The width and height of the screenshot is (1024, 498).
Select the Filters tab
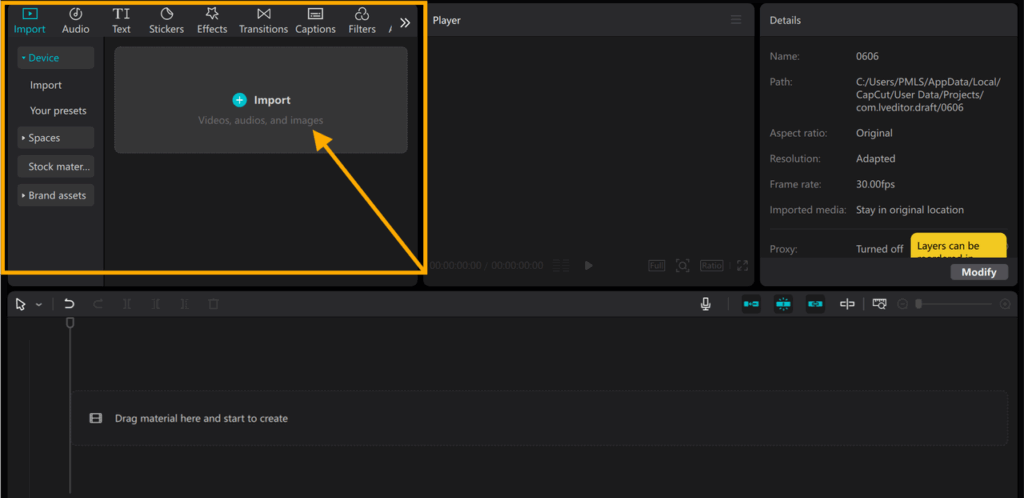pyautogui.click(x=362, y=20)
